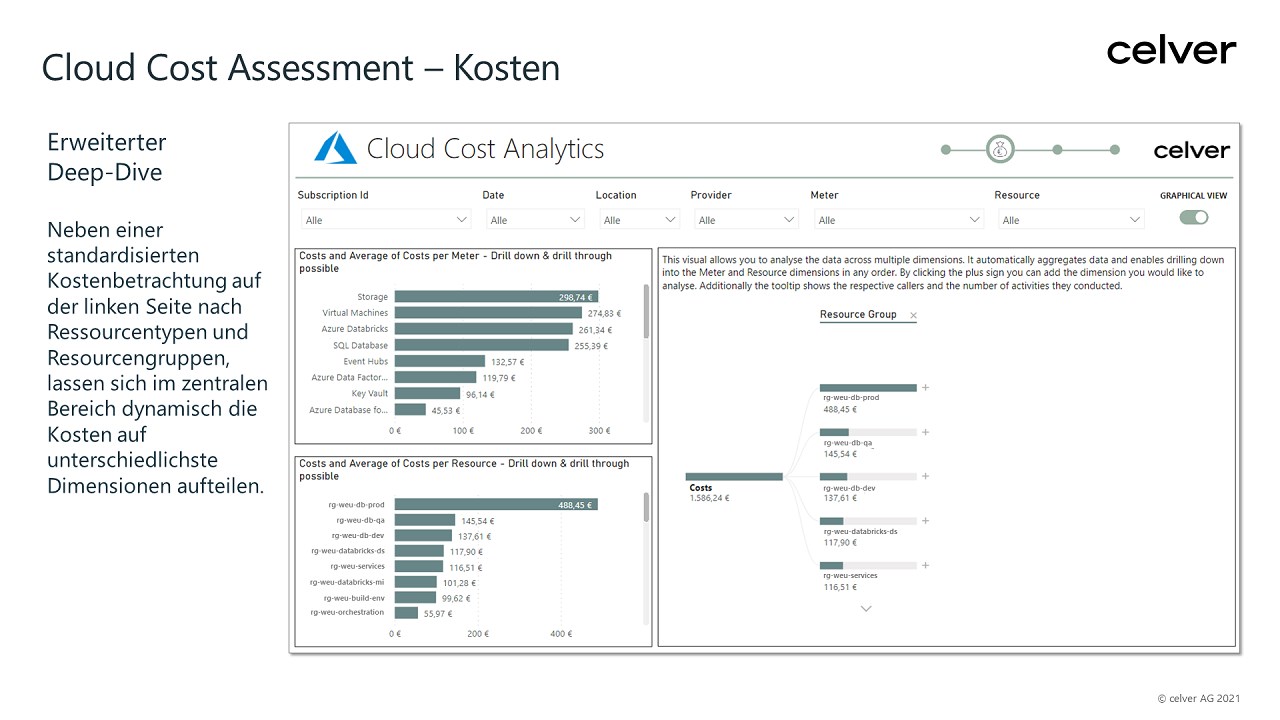Viewport: 1280px width, 720px height.
Task: Click rg-weu-db-qa bar in decomposition tree
Action: click(x=868, y=432)
